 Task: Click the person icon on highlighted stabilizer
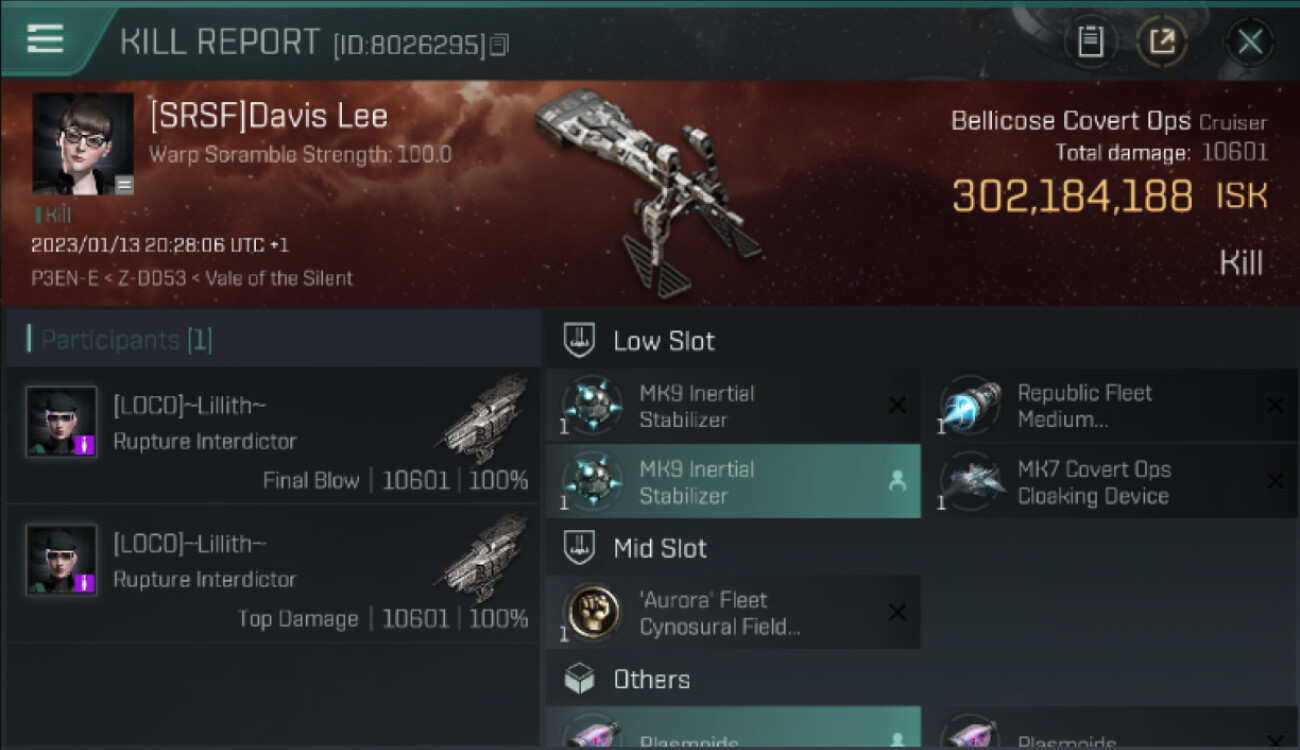[897, 481]
